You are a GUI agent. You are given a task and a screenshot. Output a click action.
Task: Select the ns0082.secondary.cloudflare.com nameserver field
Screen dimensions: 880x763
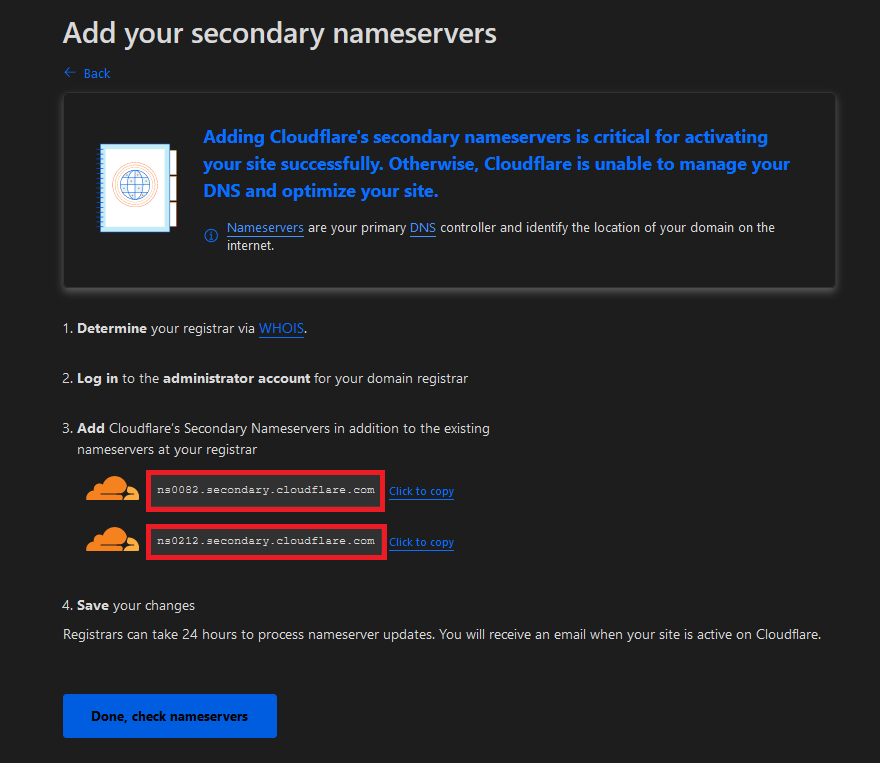click(x=266, y=490)
